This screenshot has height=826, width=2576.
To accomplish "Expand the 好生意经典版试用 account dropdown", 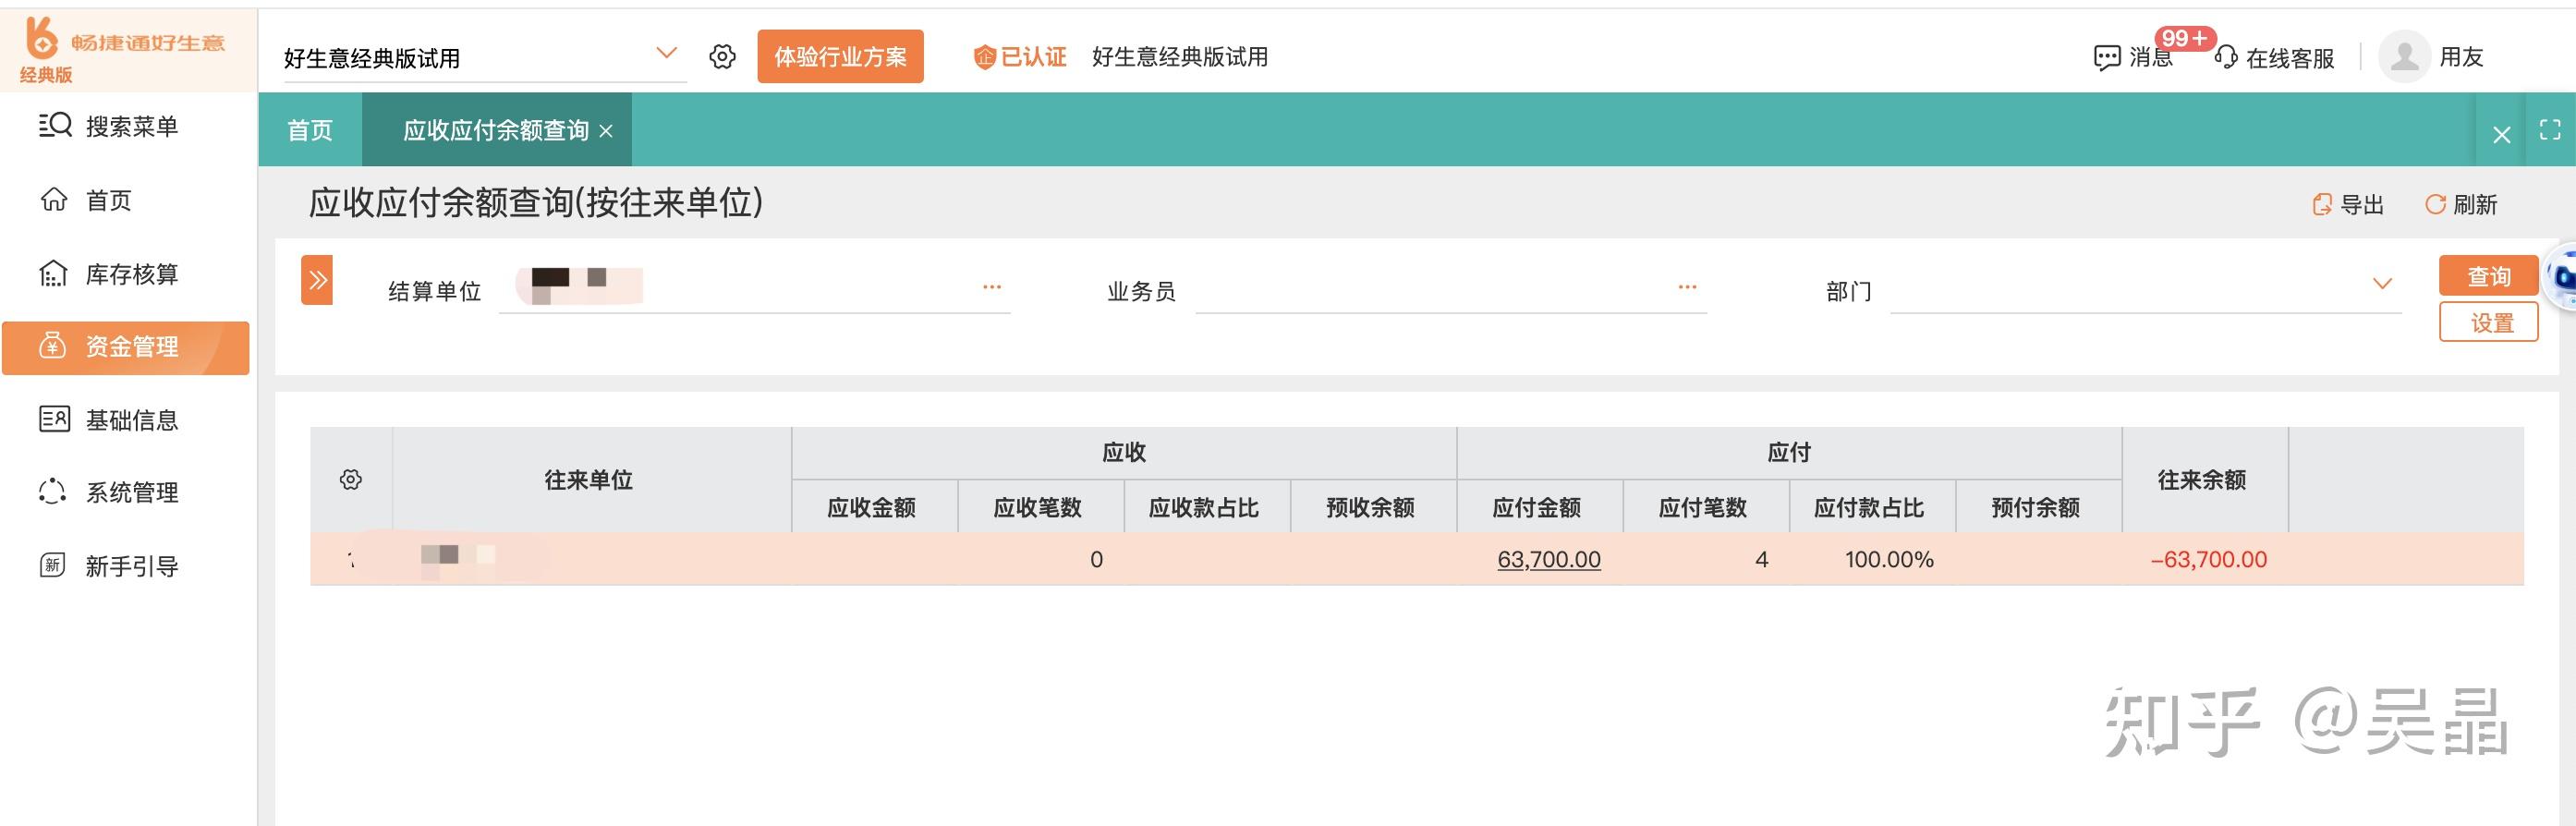I will click(666, 53).
